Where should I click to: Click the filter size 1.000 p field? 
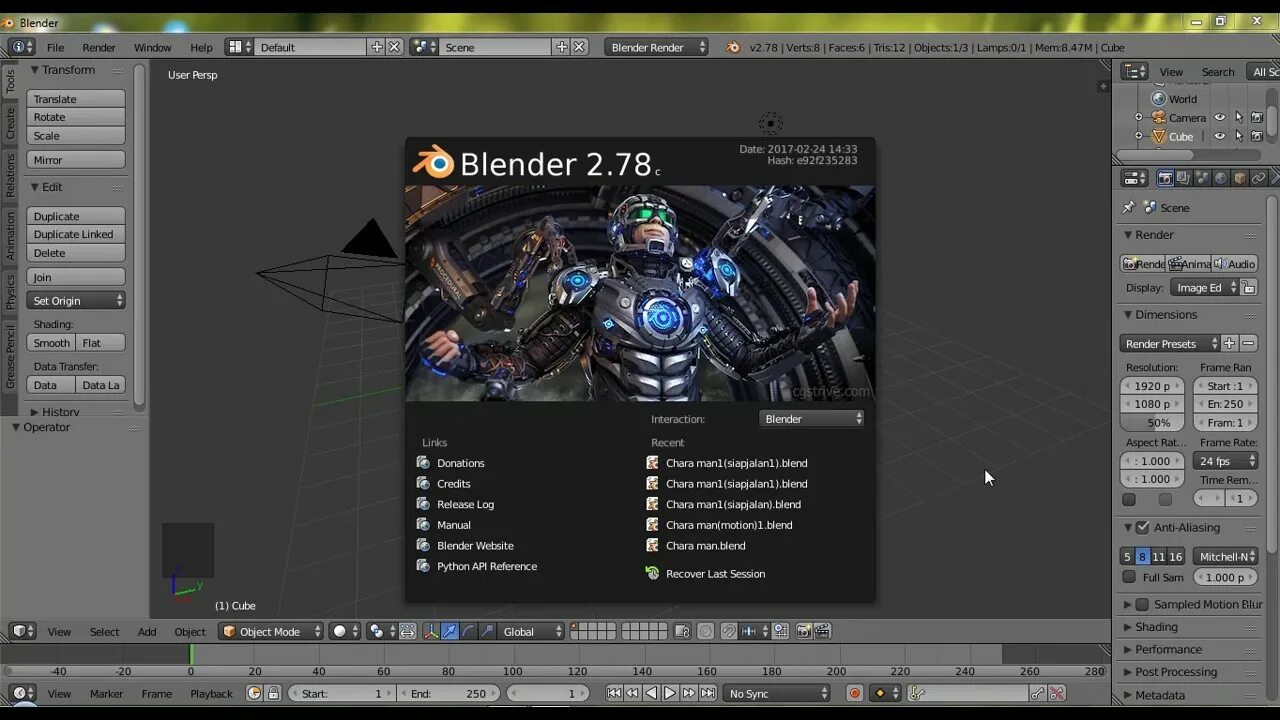tap(1226, 577)
